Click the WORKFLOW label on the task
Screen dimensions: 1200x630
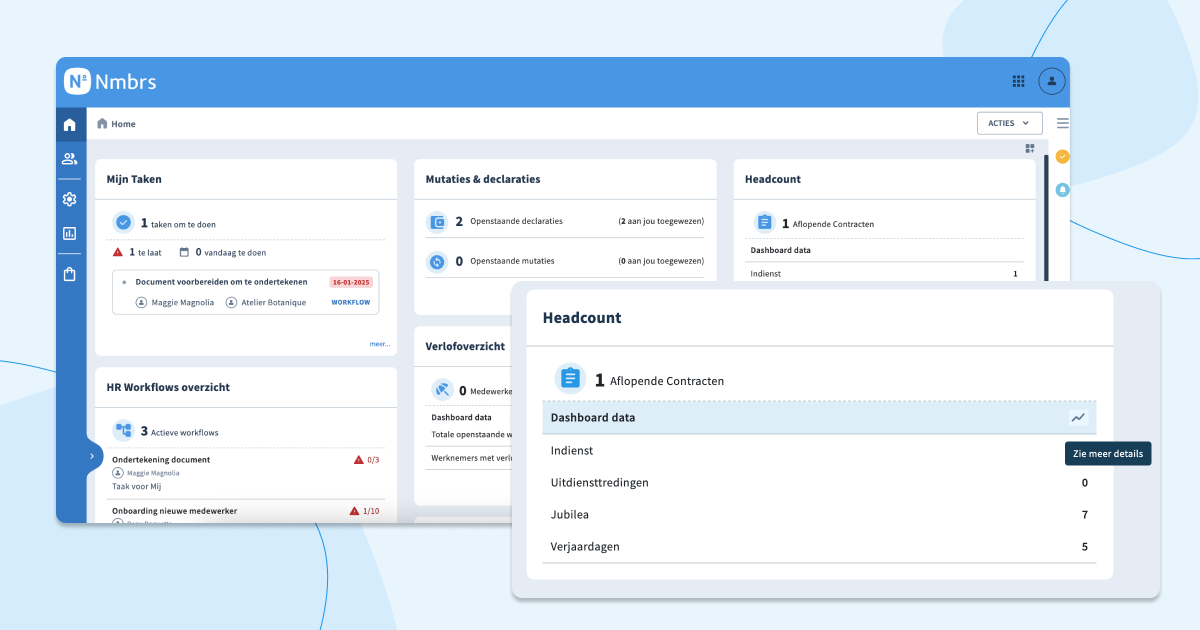351,302
